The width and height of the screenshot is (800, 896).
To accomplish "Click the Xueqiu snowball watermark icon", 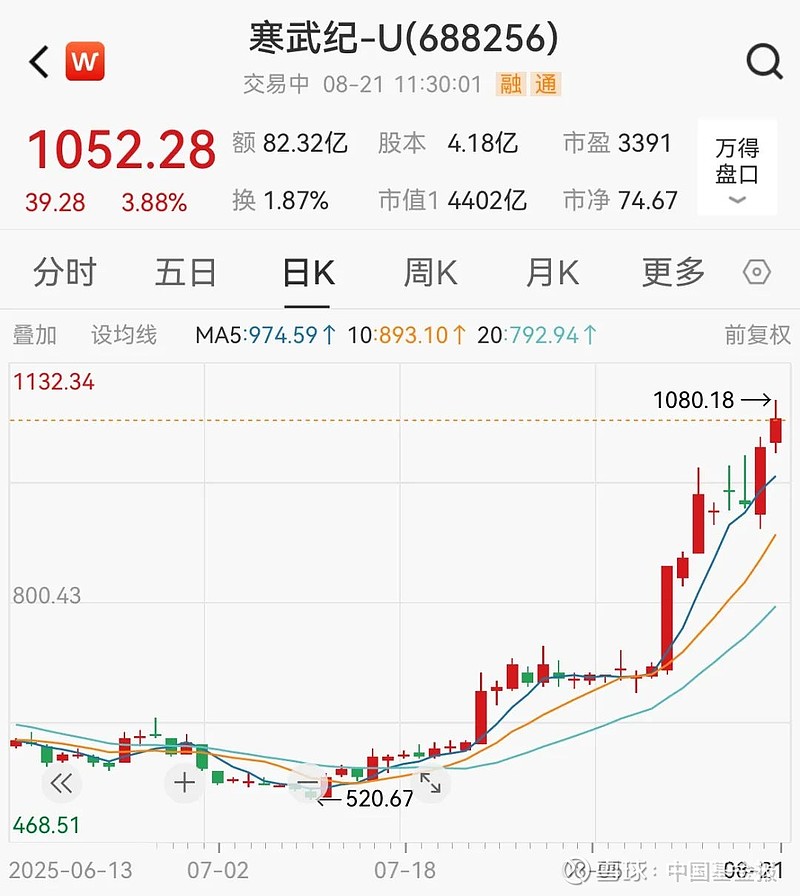I will (x=575, y=872).
